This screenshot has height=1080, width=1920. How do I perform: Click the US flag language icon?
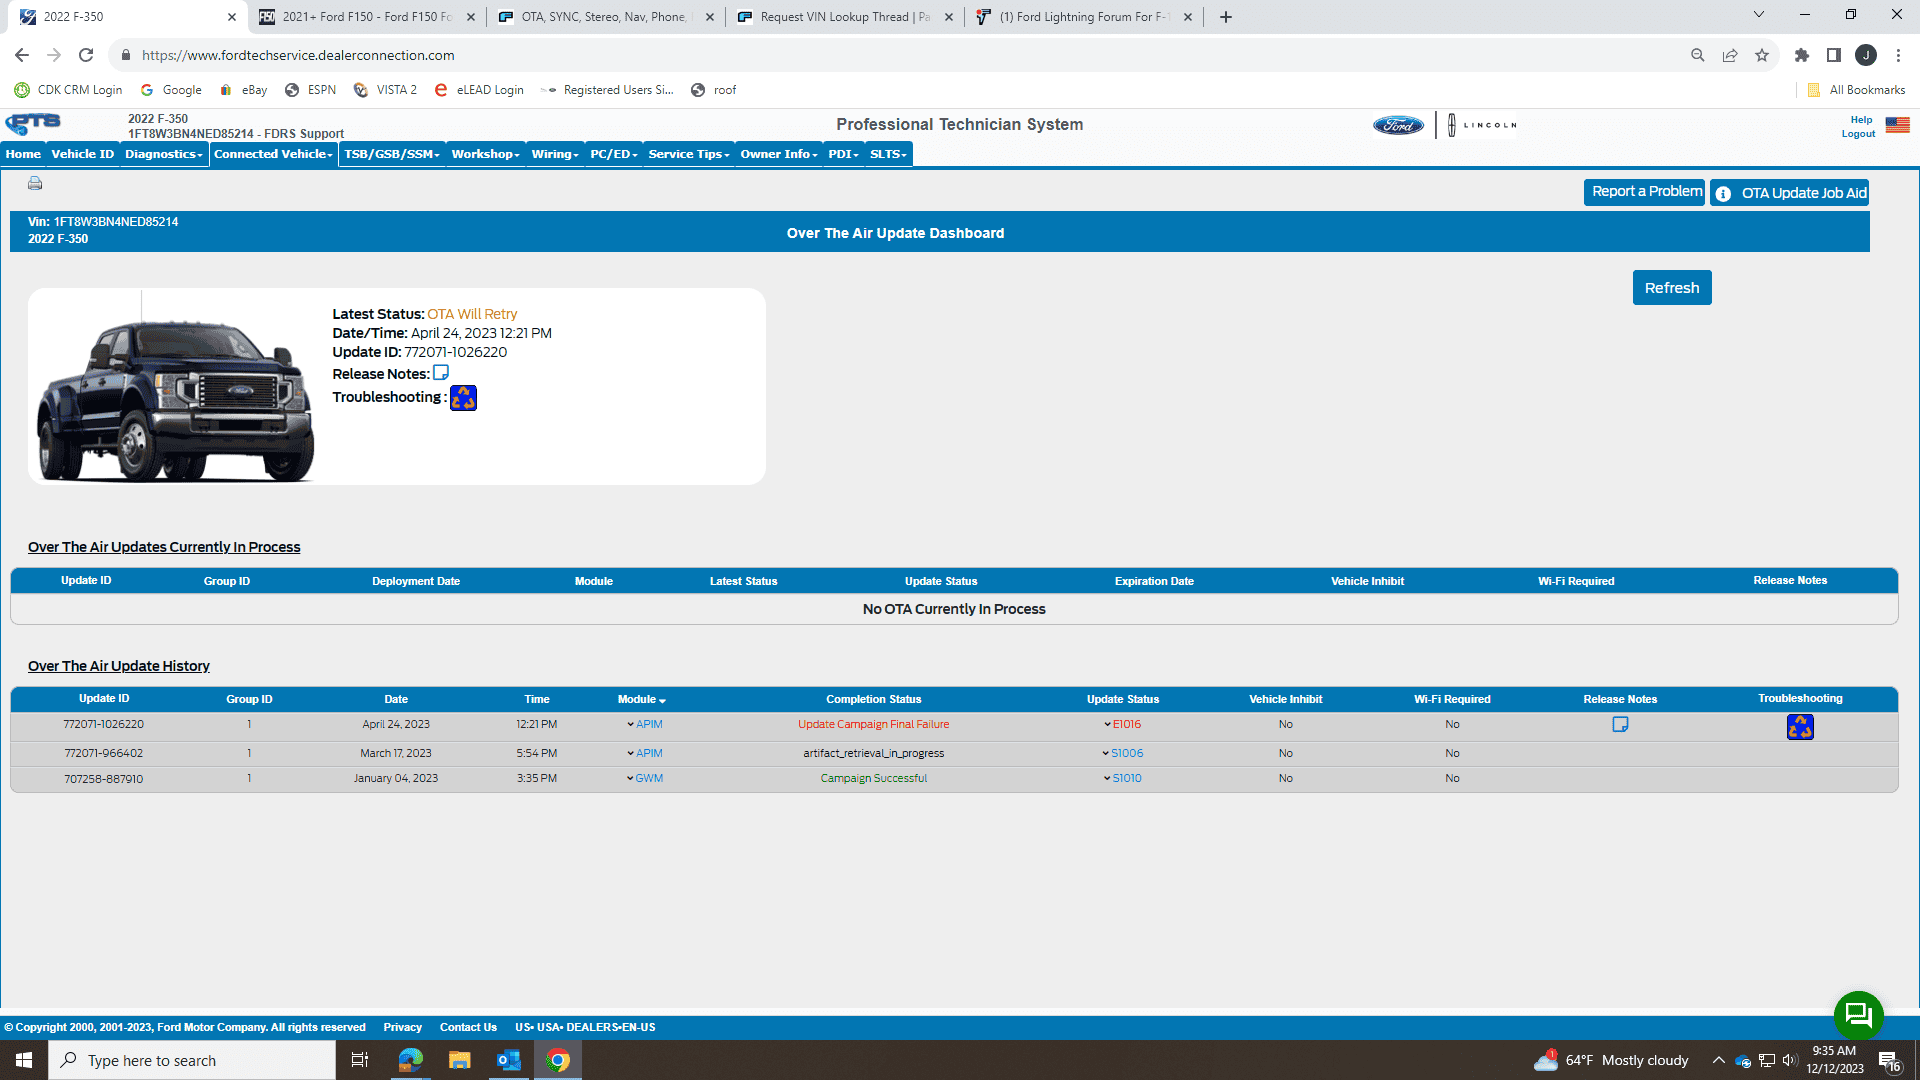[x=1897, y=126]
